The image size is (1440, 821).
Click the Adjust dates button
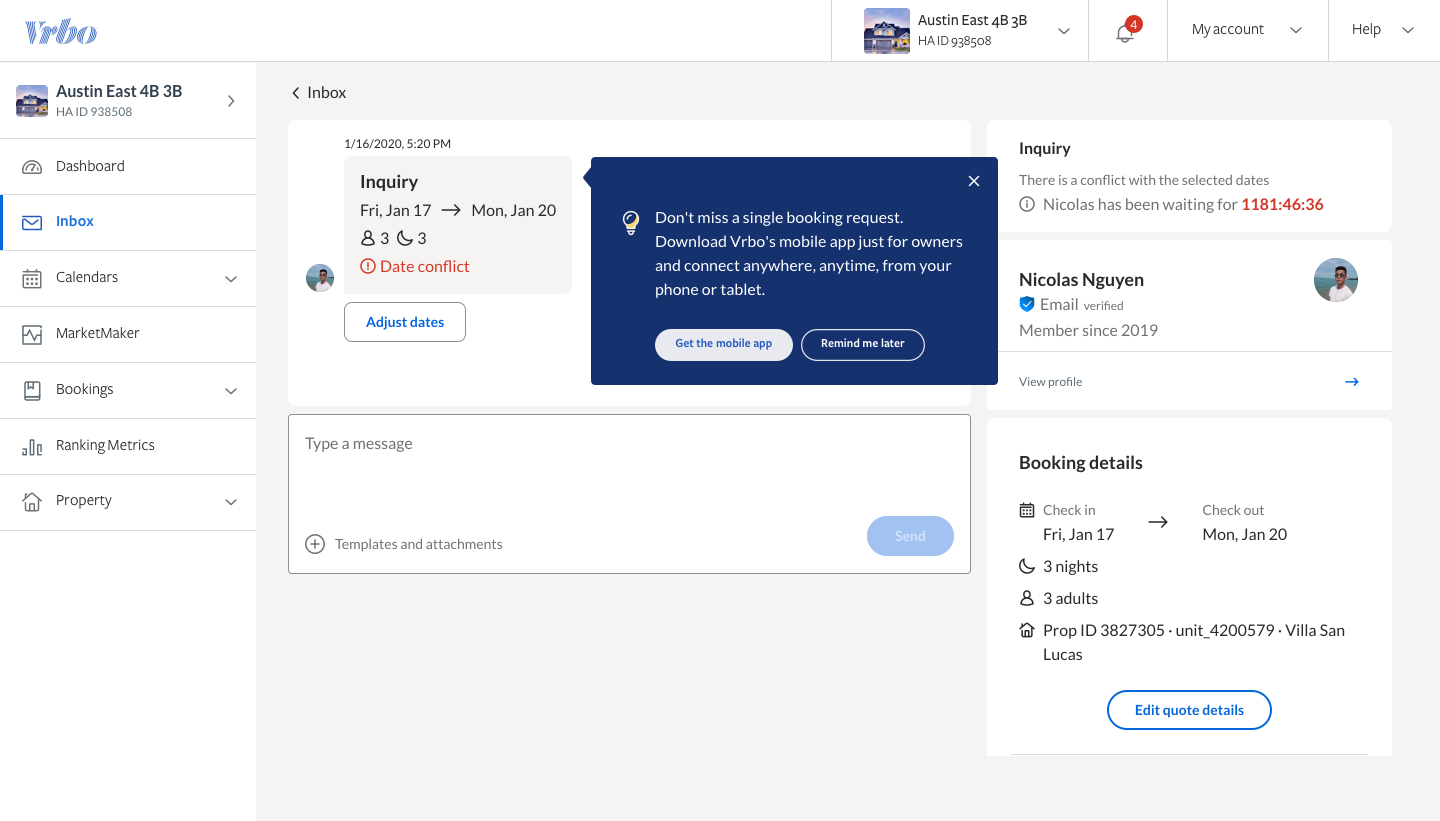pos(405,322)
